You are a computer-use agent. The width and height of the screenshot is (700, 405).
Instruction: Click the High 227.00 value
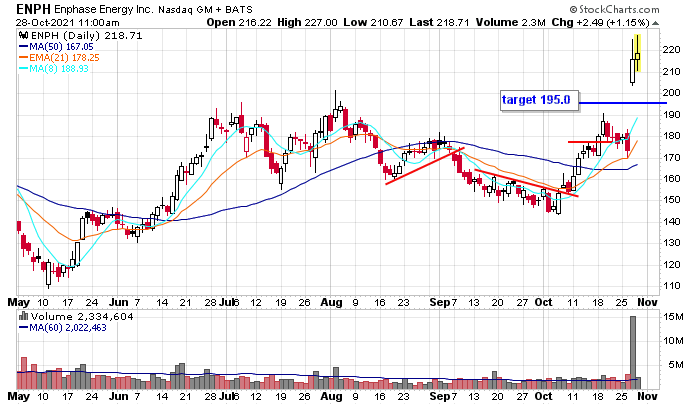(x=307, y=22)
